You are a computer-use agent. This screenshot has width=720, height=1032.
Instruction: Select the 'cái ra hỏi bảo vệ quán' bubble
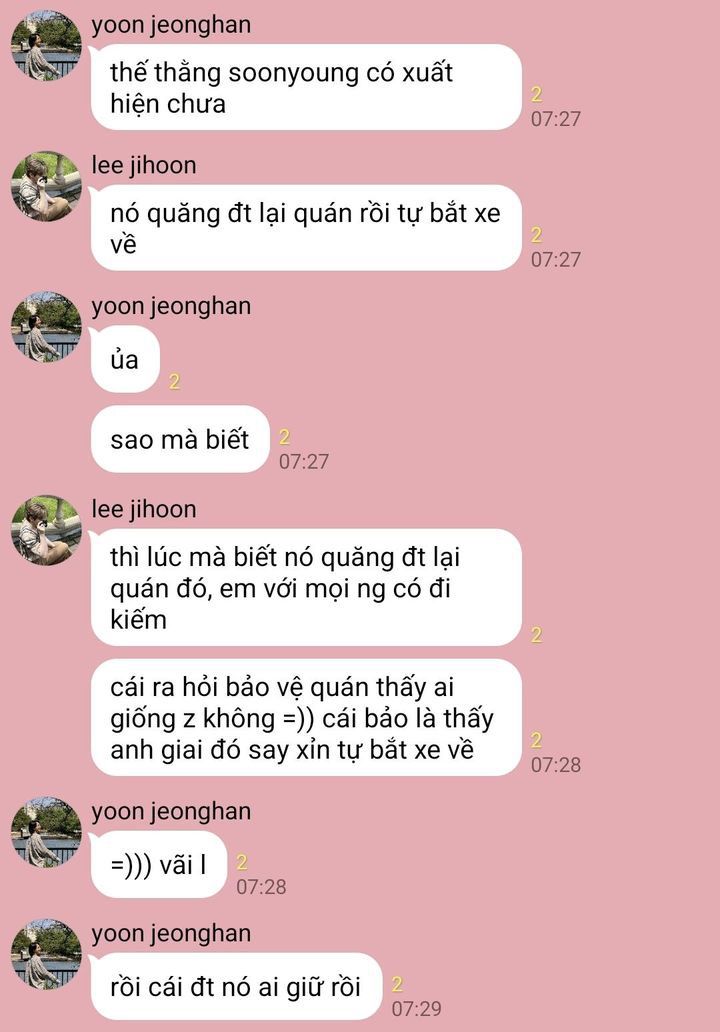coord(306,717)
